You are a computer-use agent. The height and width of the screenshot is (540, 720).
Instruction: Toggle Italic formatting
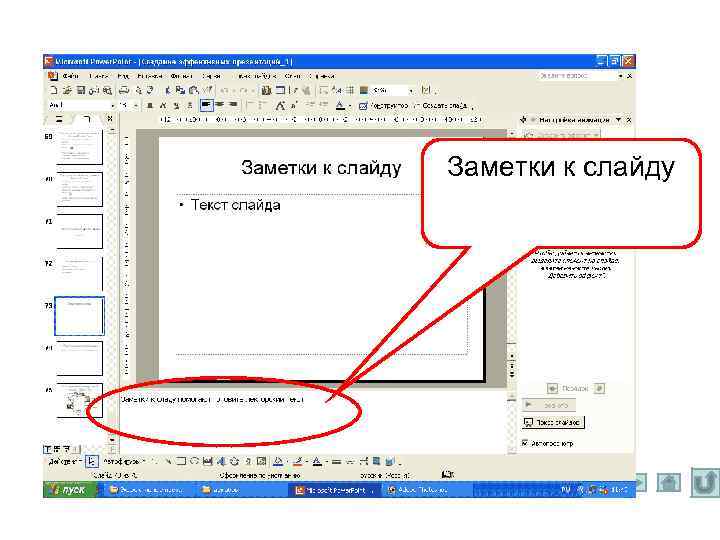click(163, 106)
